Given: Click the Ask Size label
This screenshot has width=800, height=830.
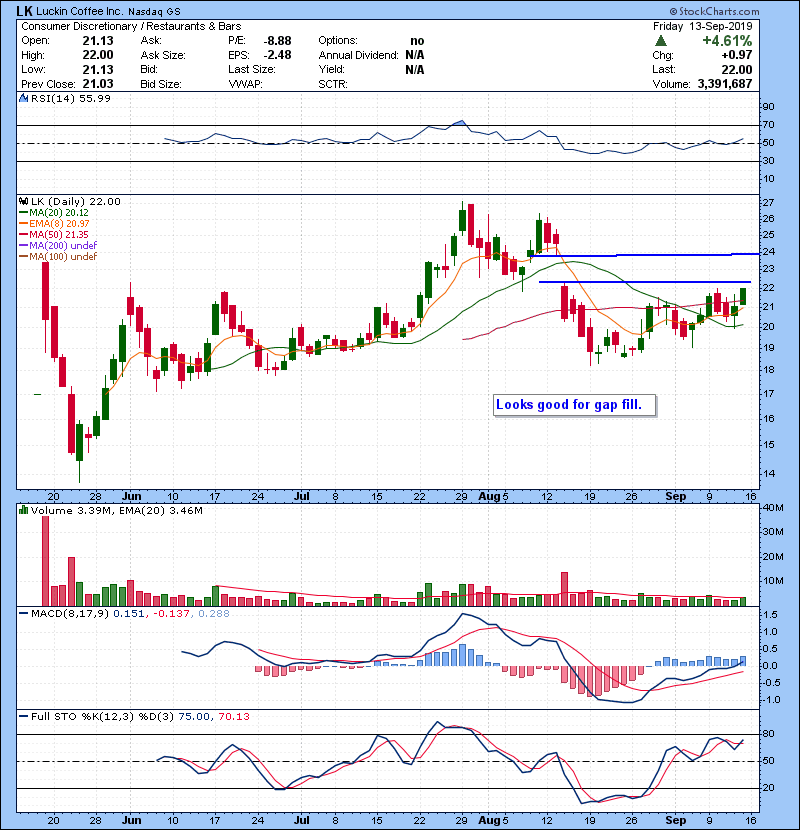Looking at the screenshot, I should tap(163, 55).
